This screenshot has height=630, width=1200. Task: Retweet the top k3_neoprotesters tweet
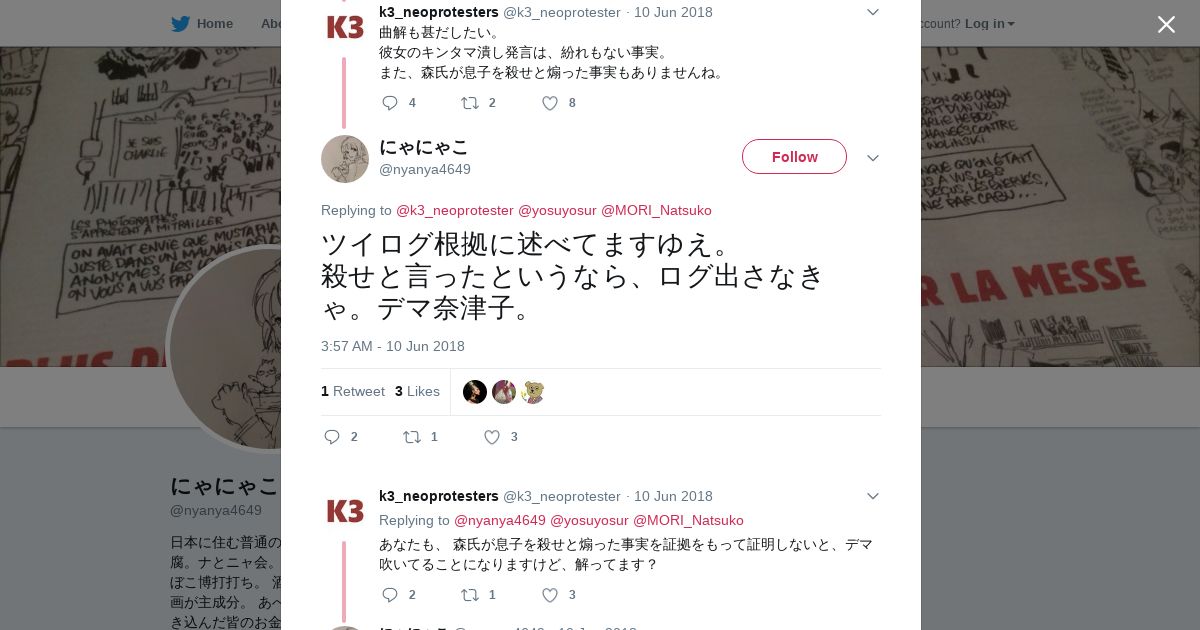(469, 103)
